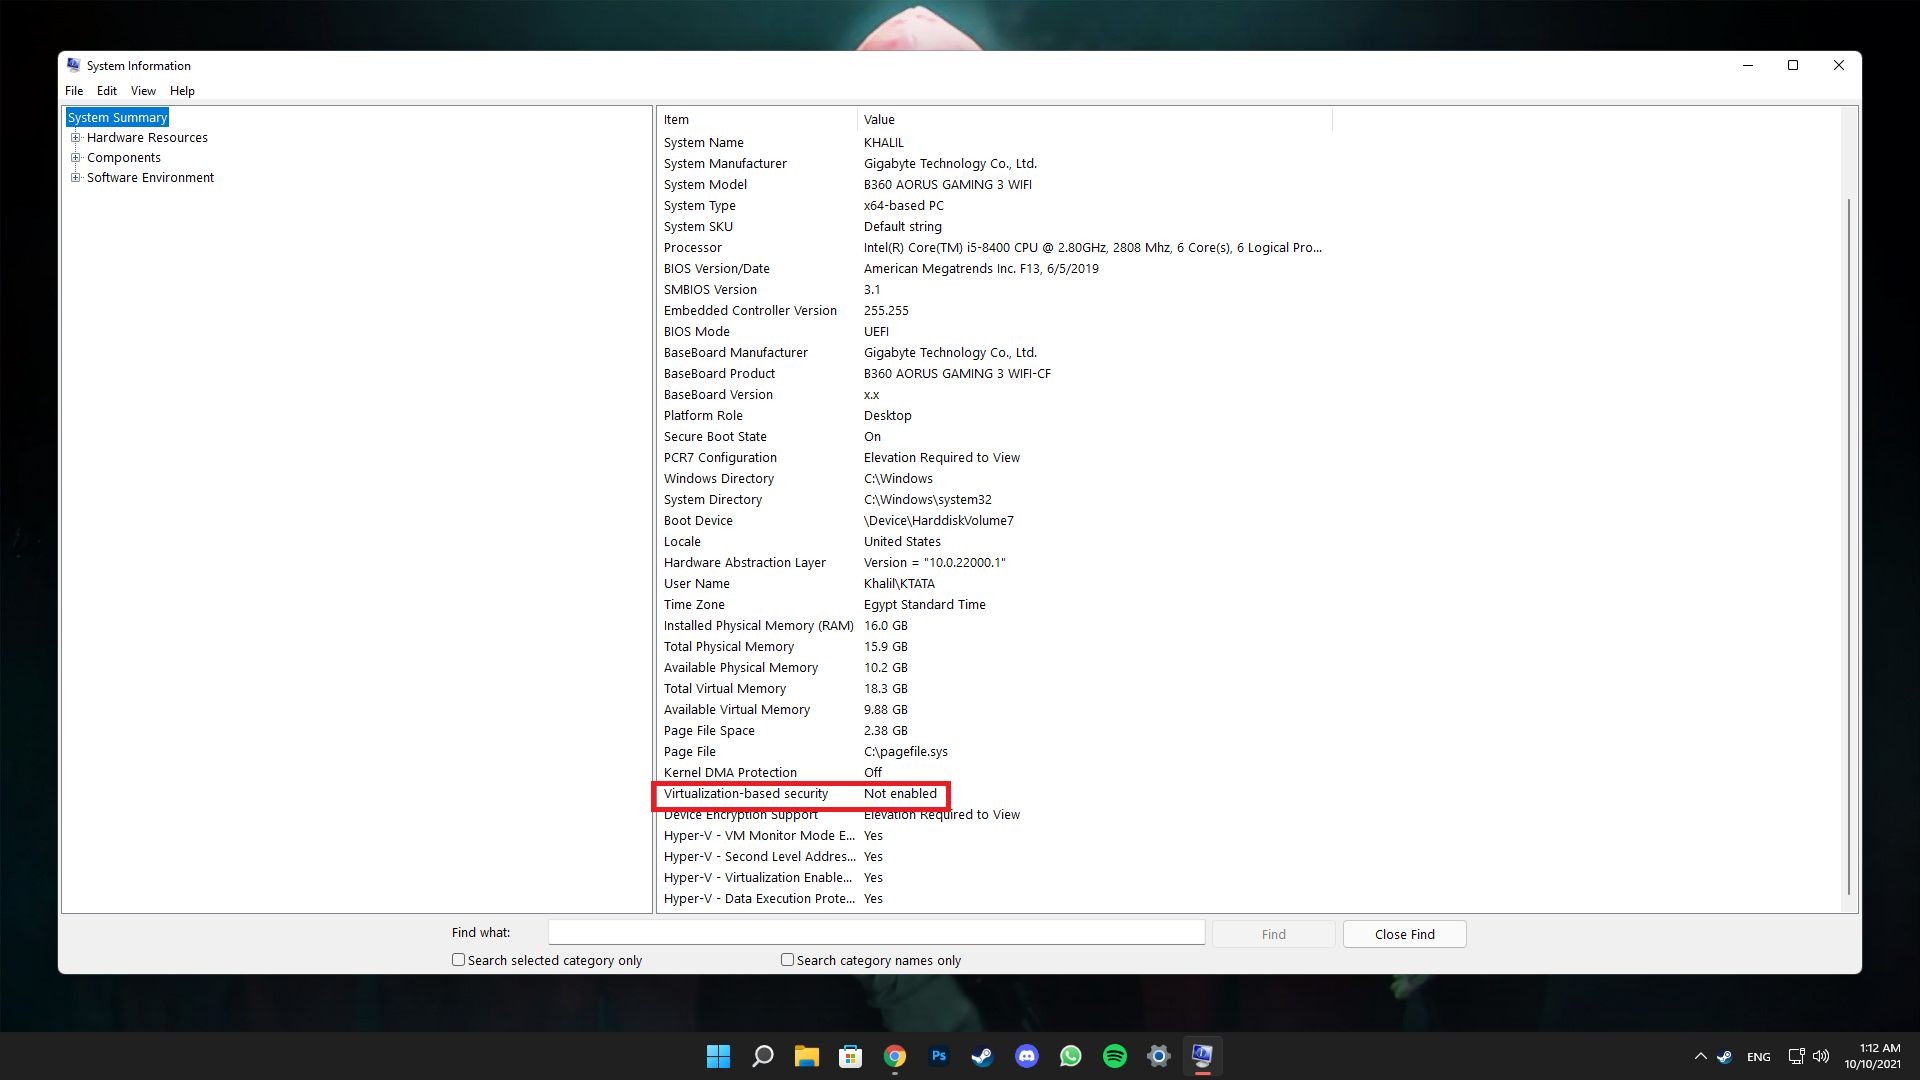Open WhatsApp from taskbar
The height and width of the screenshot is (1080, 1920).
(1070, 1056)
